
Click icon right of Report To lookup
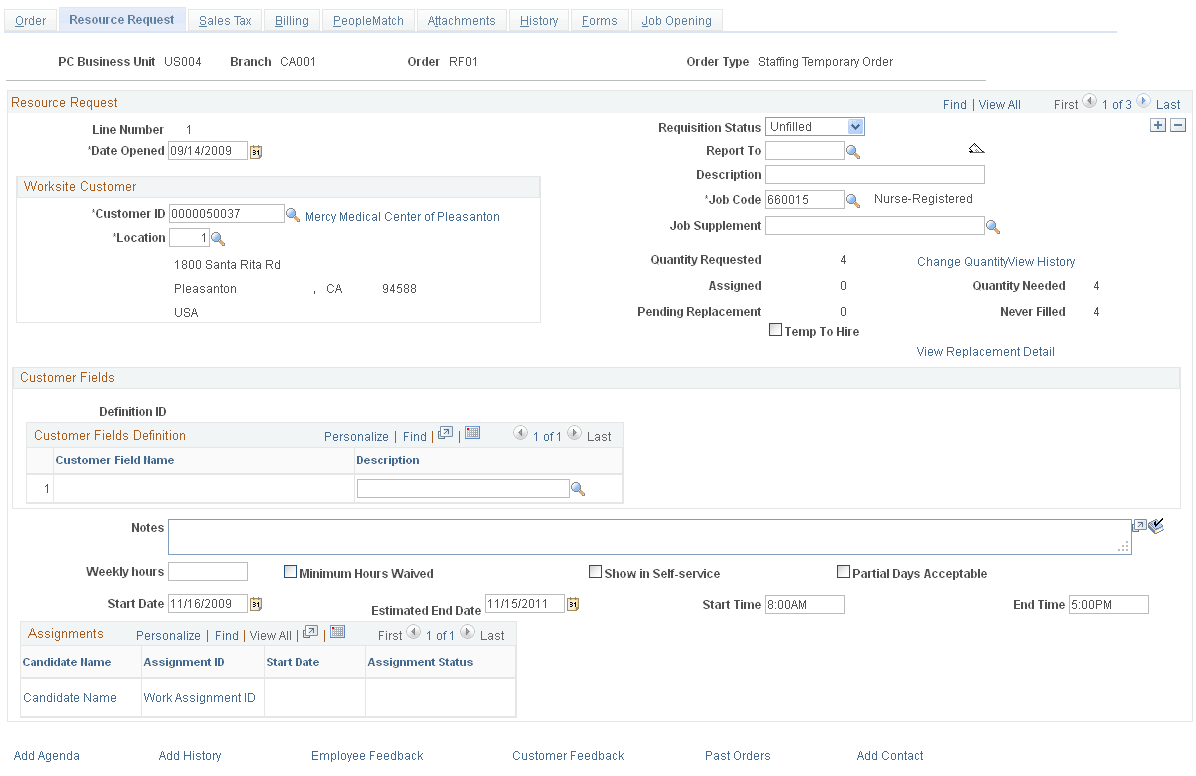[976, 149]
